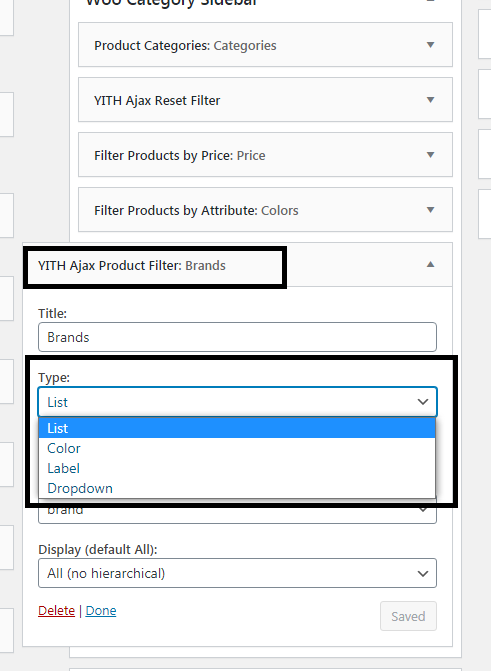Viewport: 491px width, 671px height.
Task: Click the Delete widget link
Action: click(57, 611)
